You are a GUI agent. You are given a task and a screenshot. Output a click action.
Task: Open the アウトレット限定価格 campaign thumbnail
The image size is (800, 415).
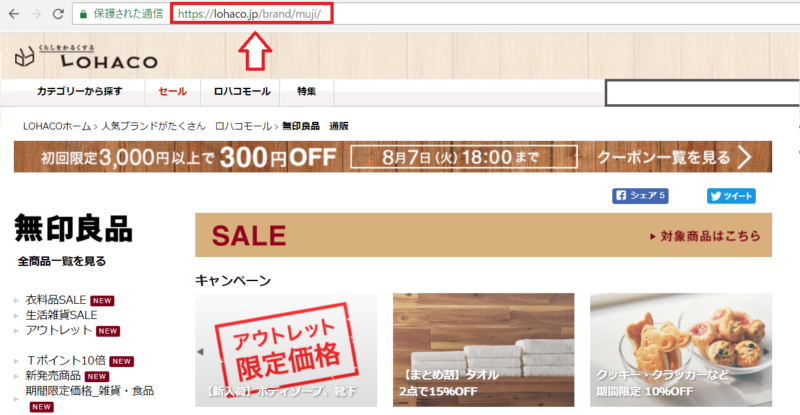coord(286,350)
